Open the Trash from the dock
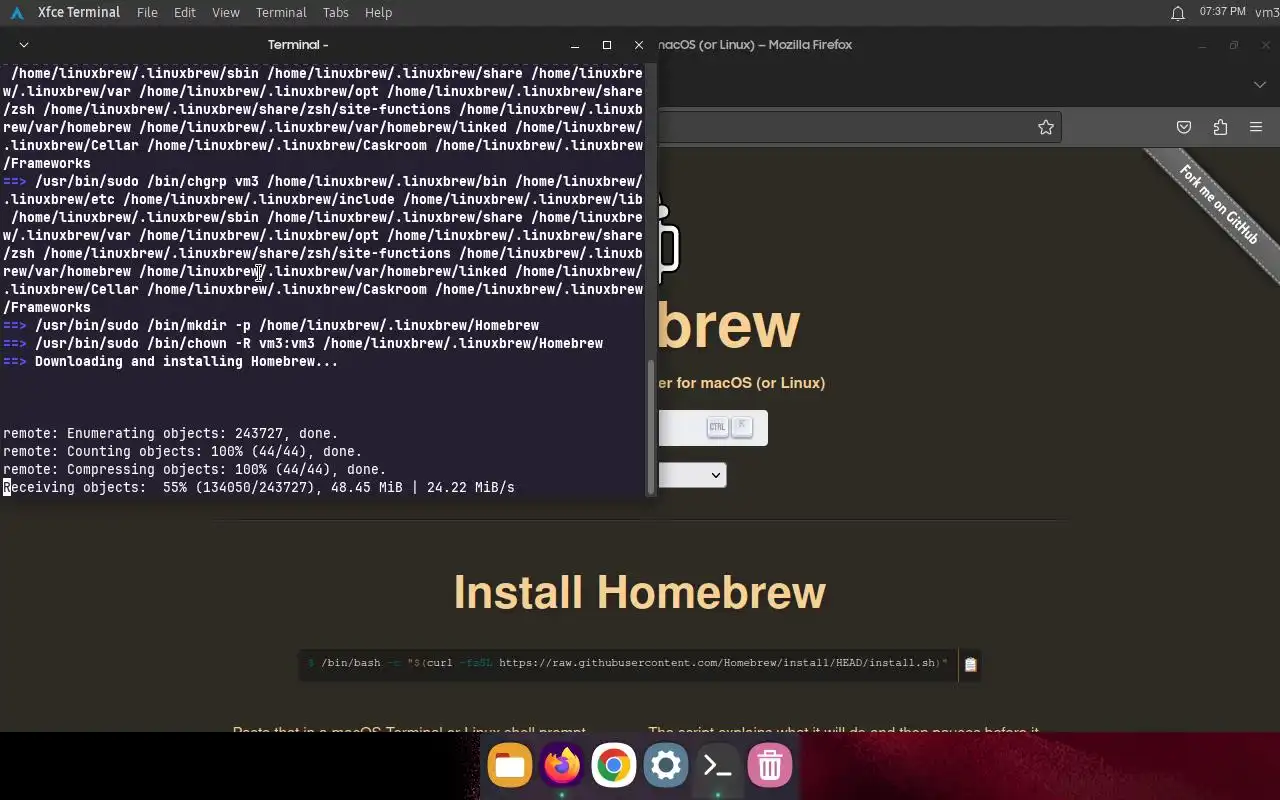1280x800 pixels. tap(770, 766)
